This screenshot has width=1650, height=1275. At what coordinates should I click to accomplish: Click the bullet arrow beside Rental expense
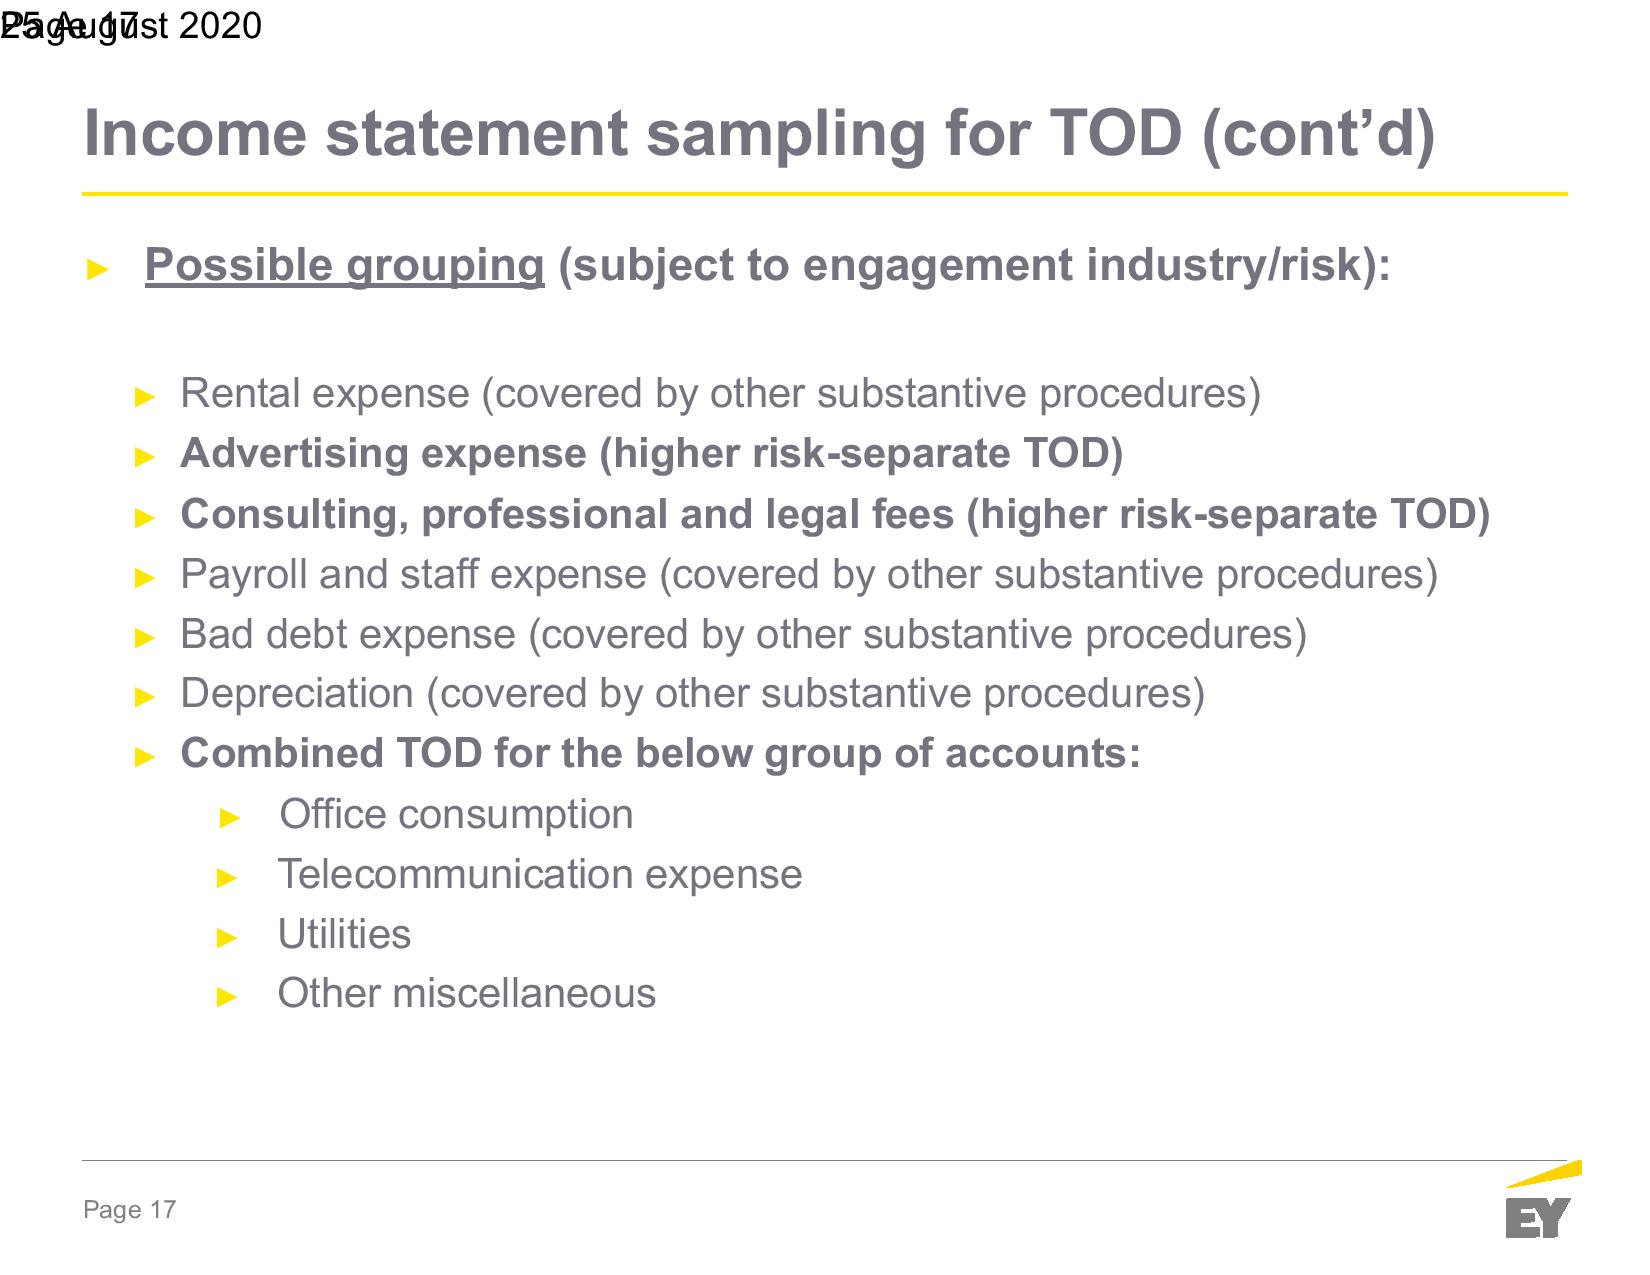pyautogui.click(x=145, y=398)
